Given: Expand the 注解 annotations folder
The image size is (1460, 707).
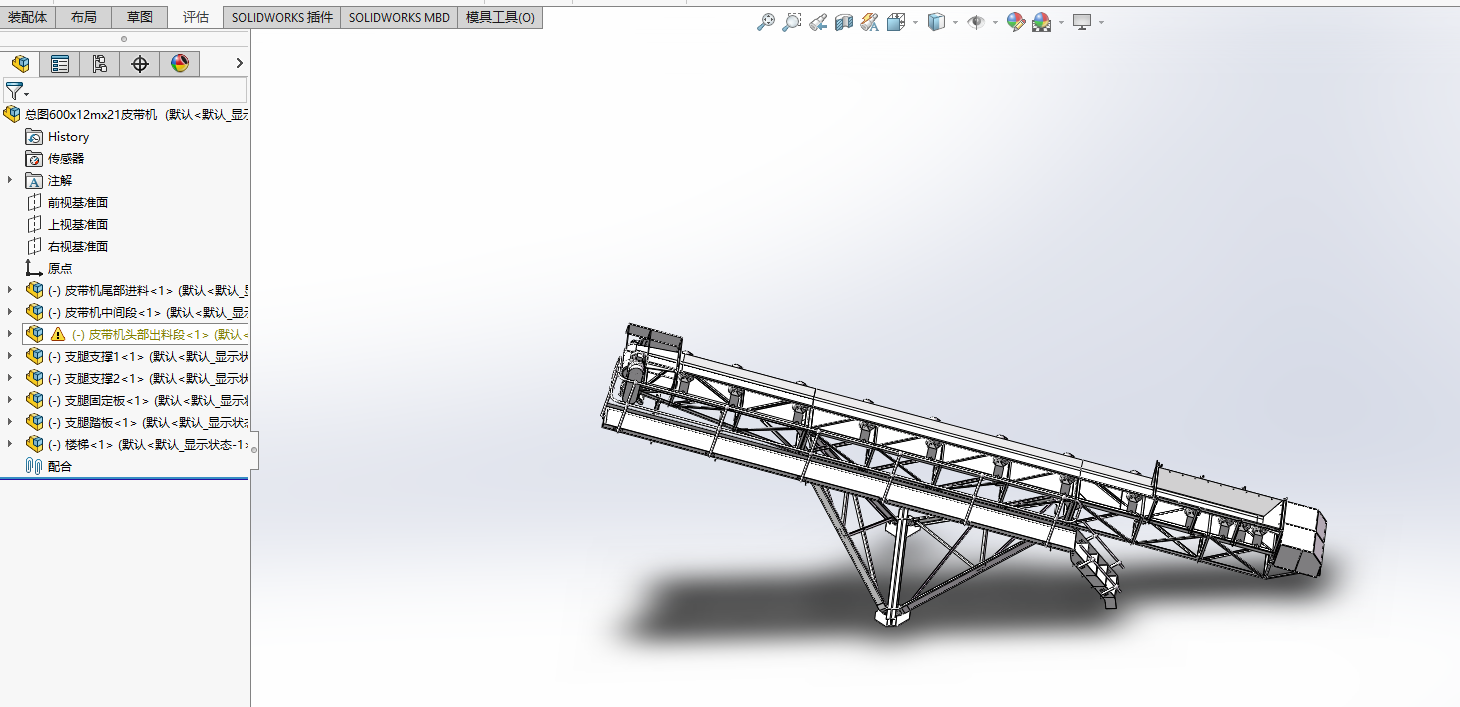Looking at the screenshot, I should (10, 180).
